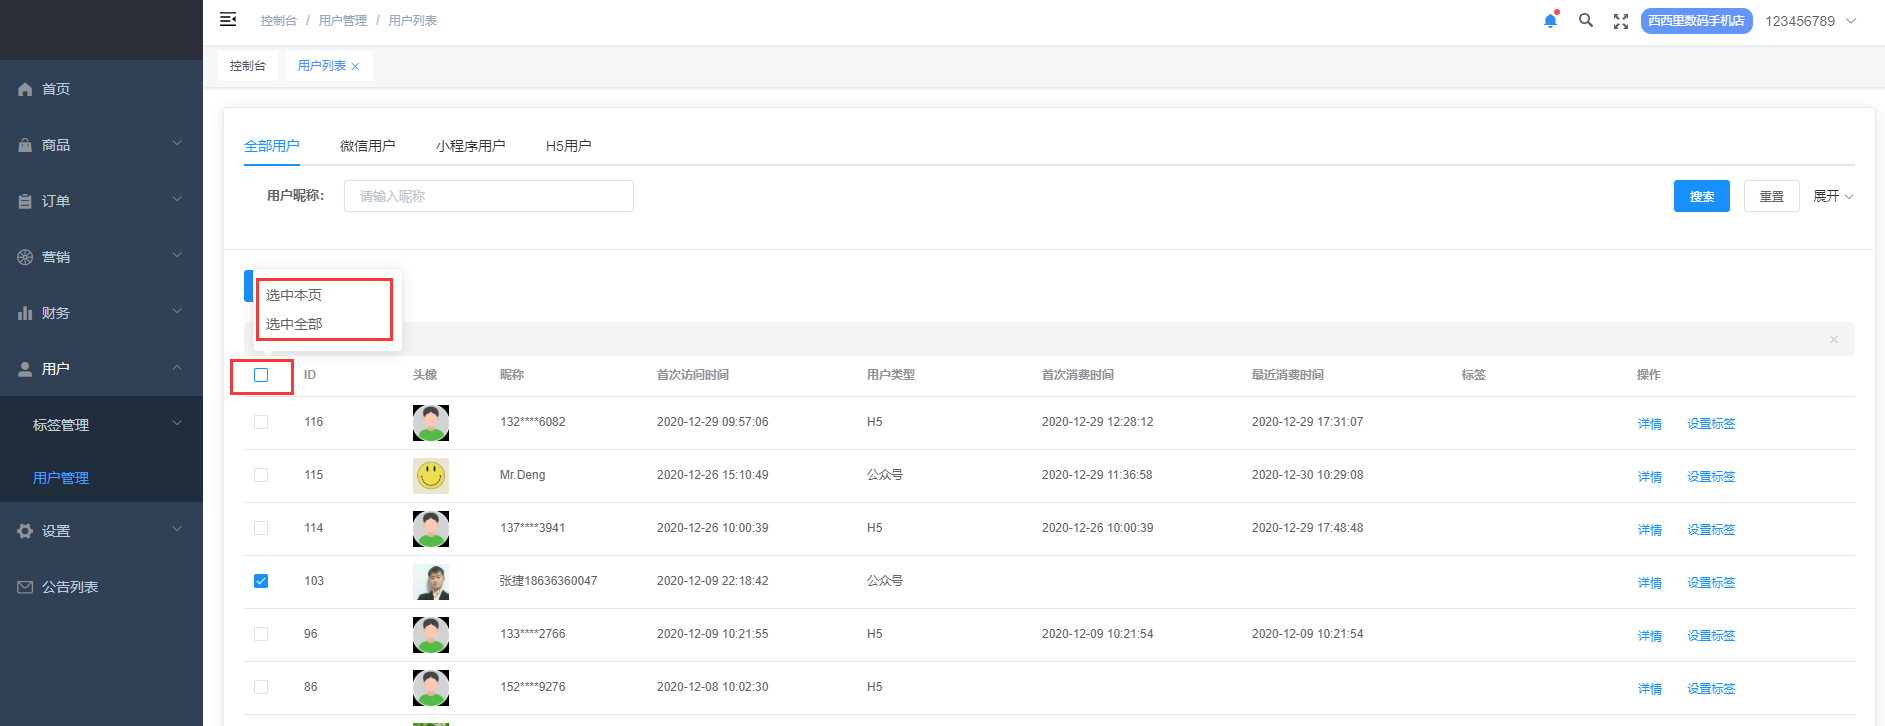Toggle the header select-all checkbox
Screen dimensions: 1885x726
click(261, 375)
